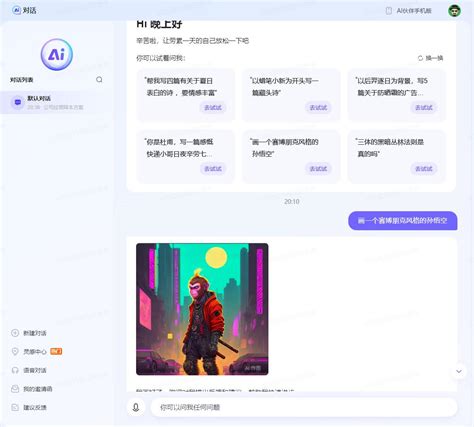Click the scroll-to-bottom chevron button

[x=459, y=371]
